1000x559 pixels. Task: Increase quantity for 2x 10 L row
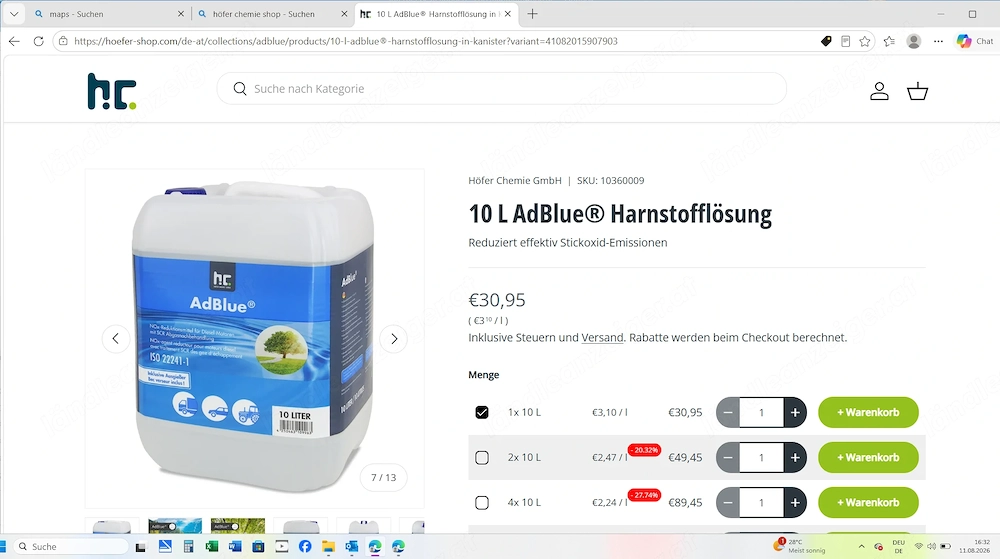(795, 458)
